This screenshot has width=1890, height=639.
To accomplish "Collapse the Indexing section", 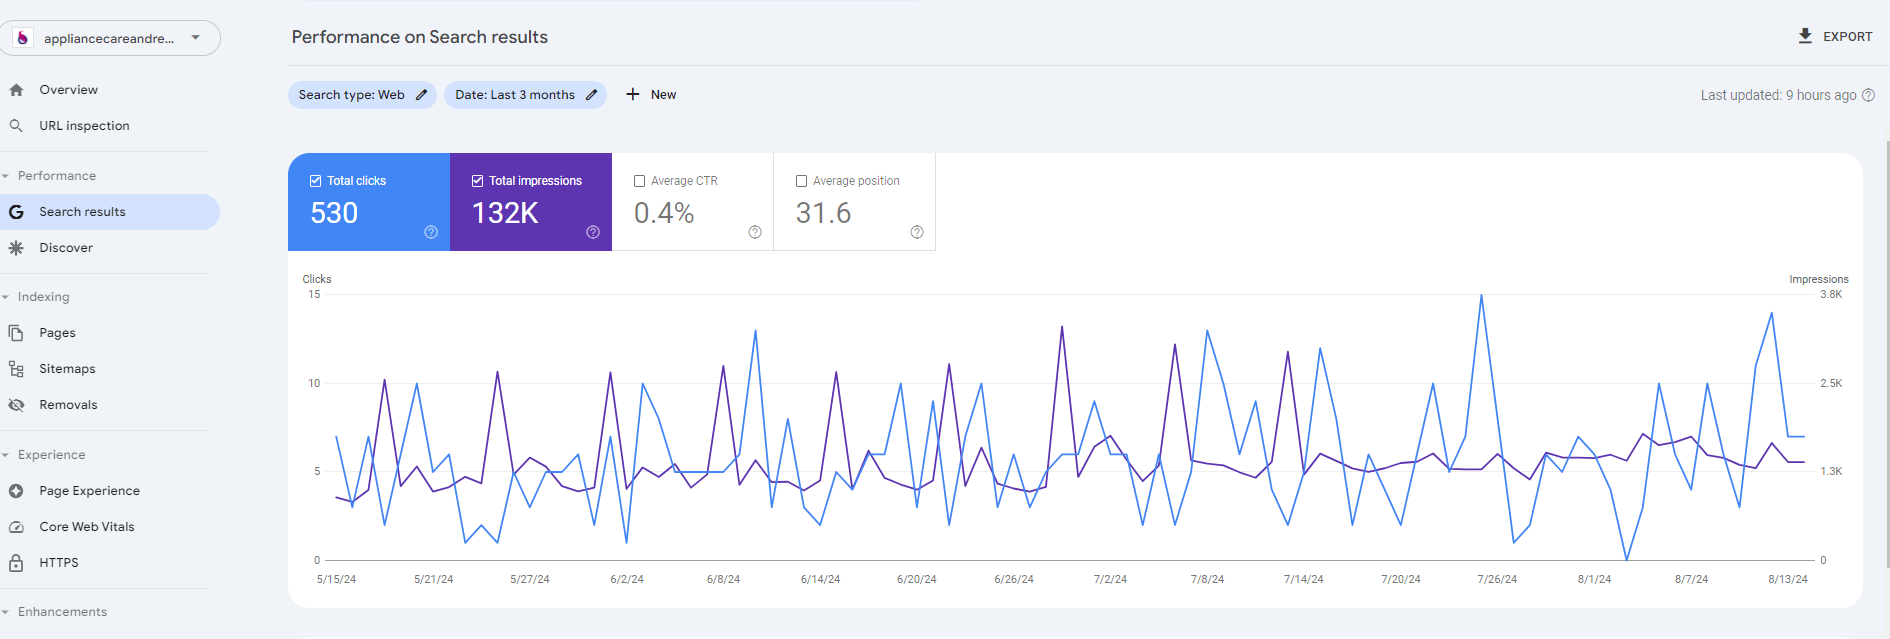I will tap(6, 297).
